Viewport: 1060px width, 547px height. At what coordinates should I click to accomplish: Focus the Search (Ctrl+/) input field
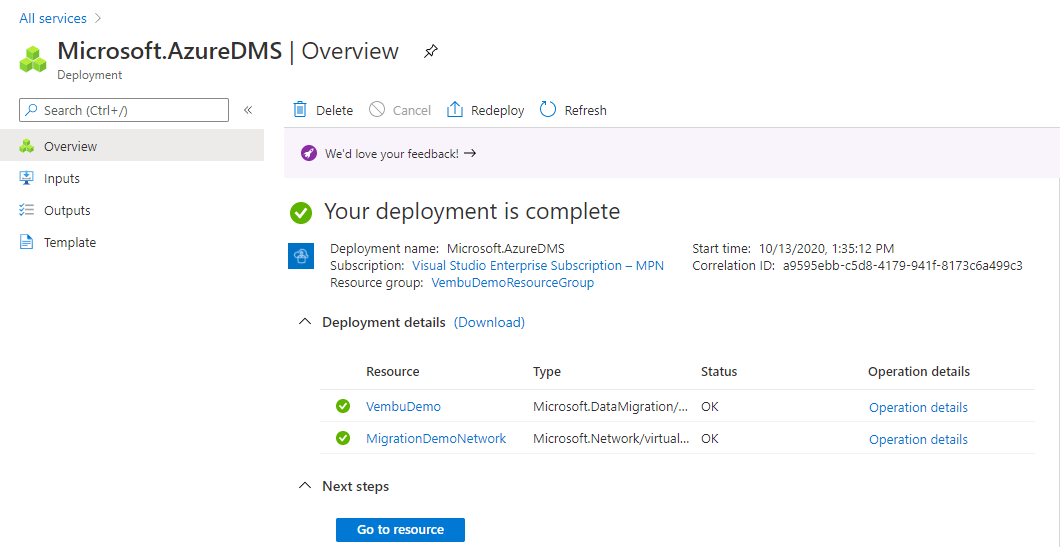coord(124,110)
